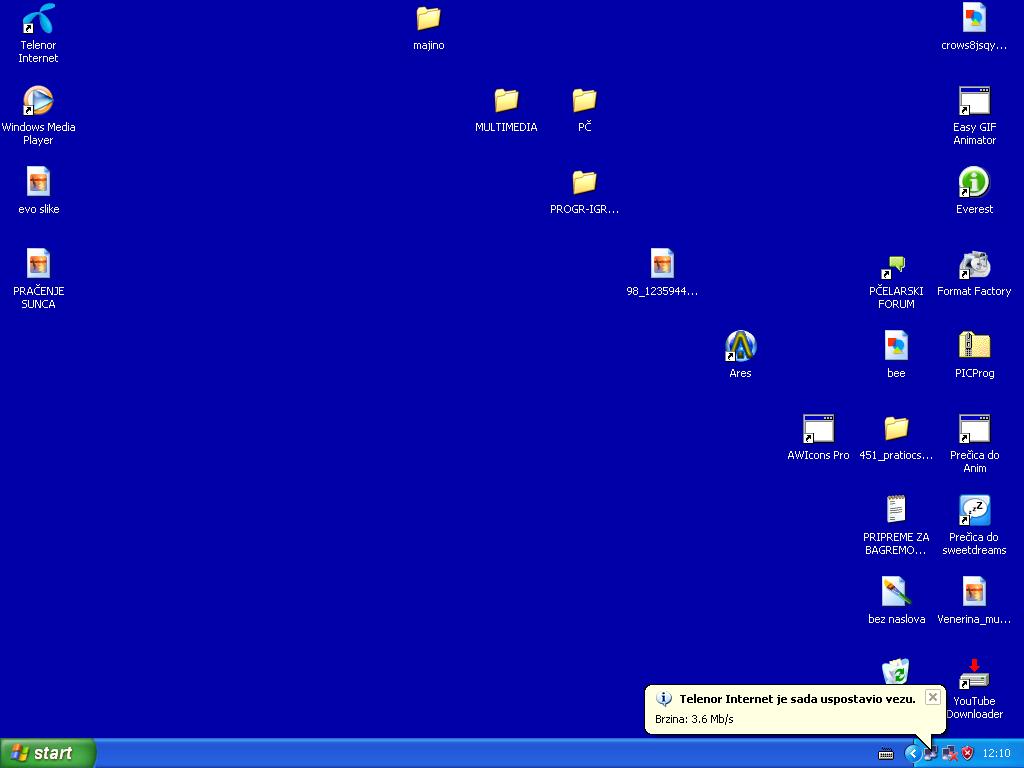This screenshot has width=1024, height=768.
Task: Select the PROGR-IGR folder
Action: click(x=584, y=183)
